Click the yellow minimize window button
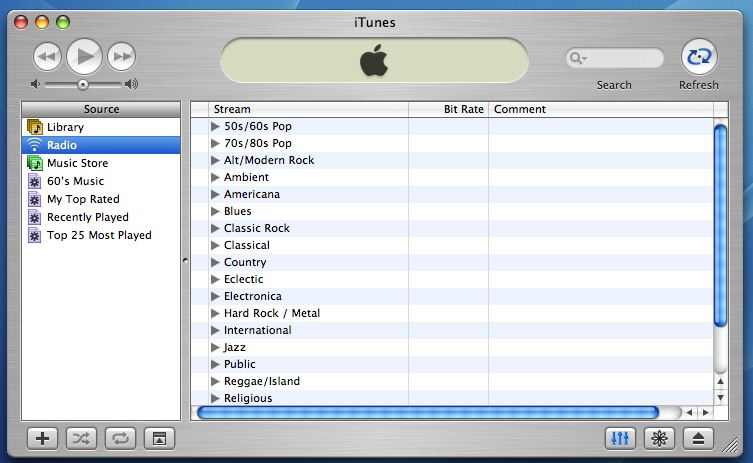The width and height of the screenshot is (753, 463). coord(42,22)
